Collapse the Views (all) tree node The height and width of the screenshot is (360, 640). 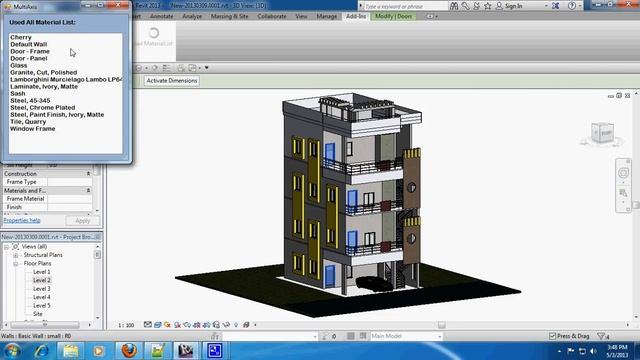coord(6,247)
